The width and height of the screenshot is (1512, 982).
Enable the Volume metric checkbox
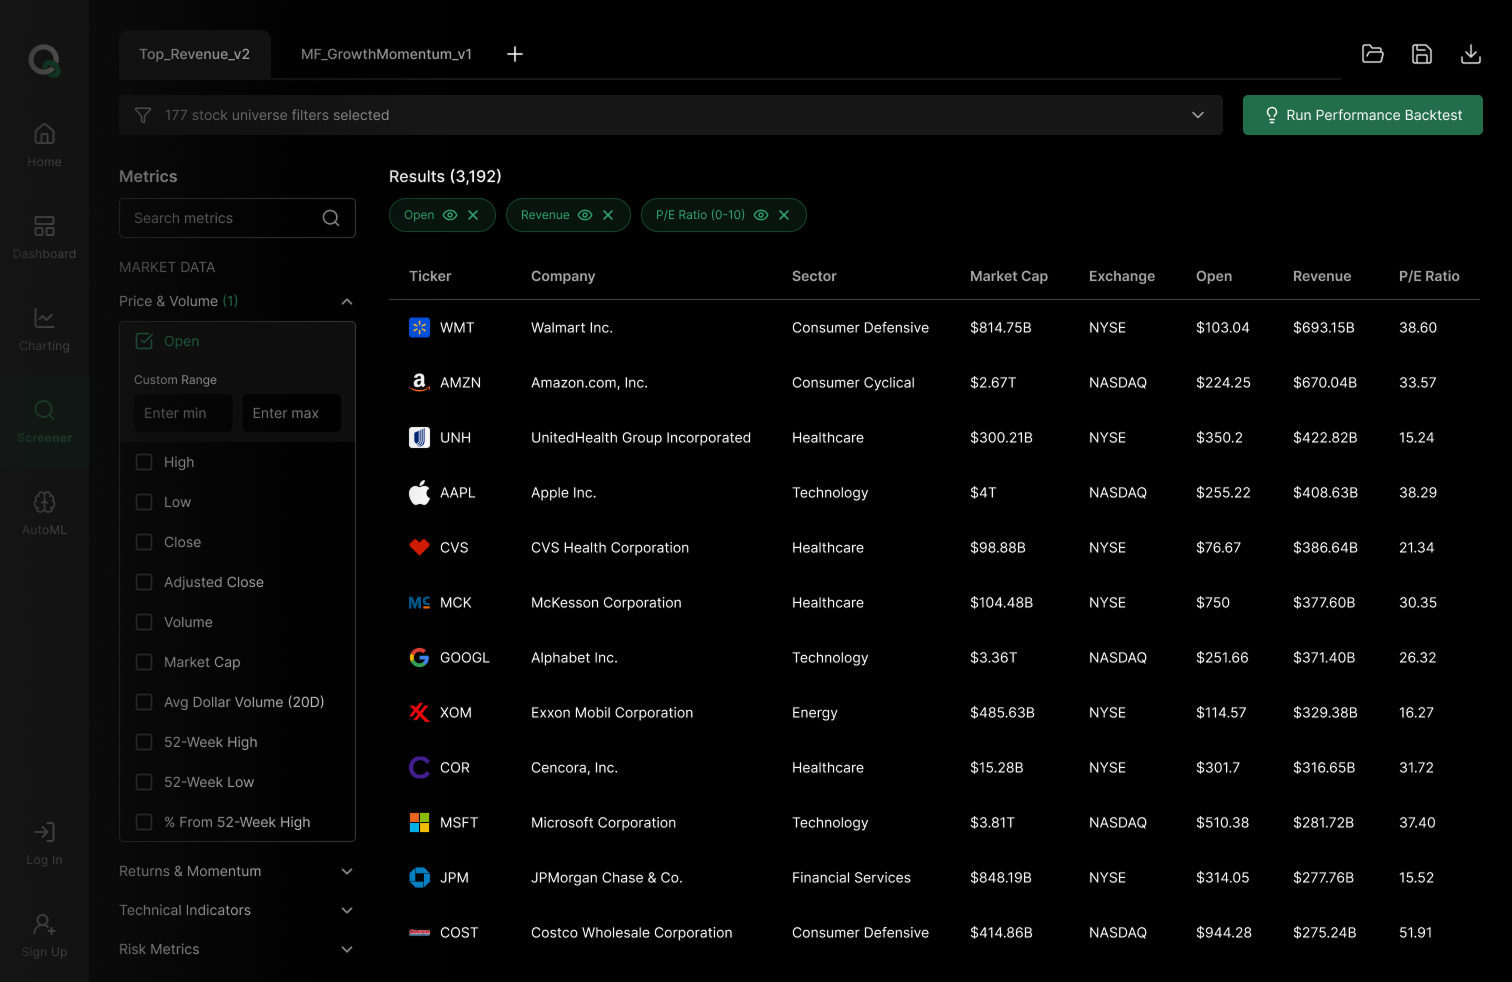click(x=144, y=621)
